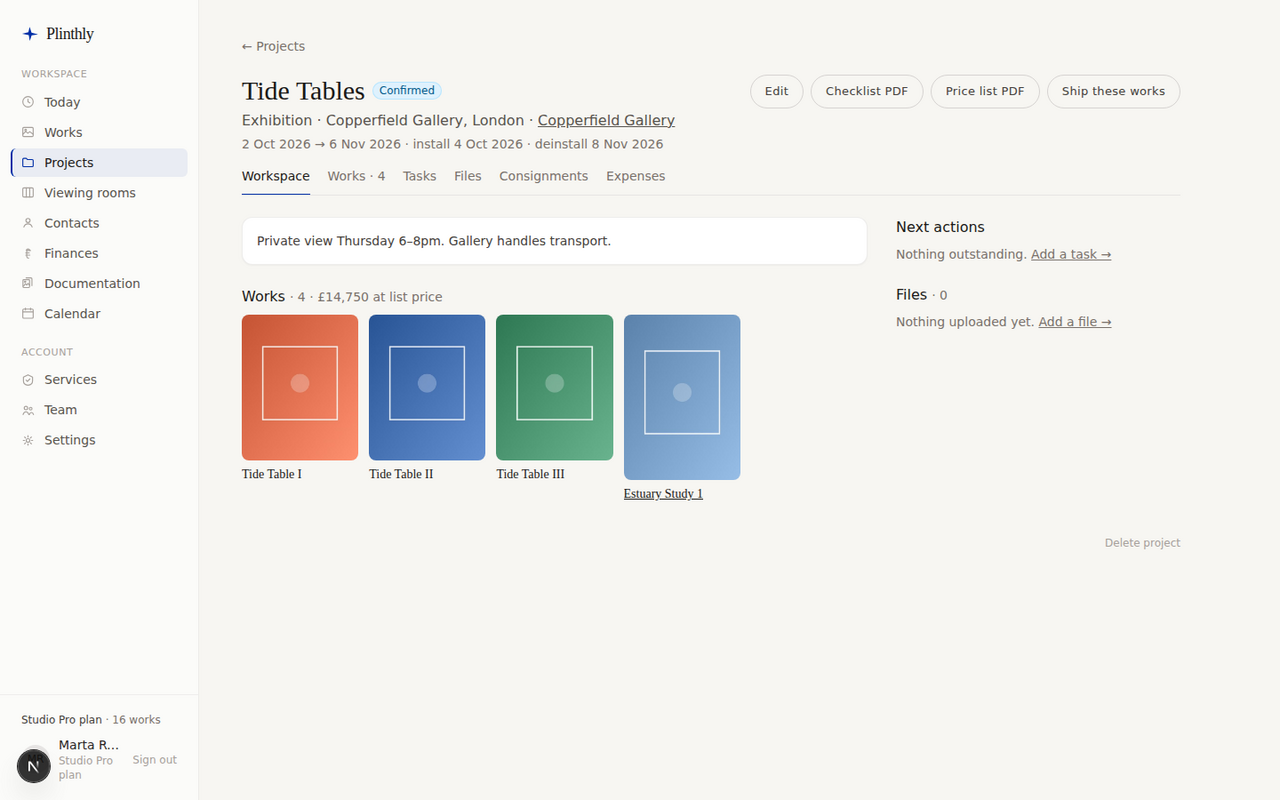Click Add a file link
The height and width of the screenshot is (800, 1280).
1075,322
